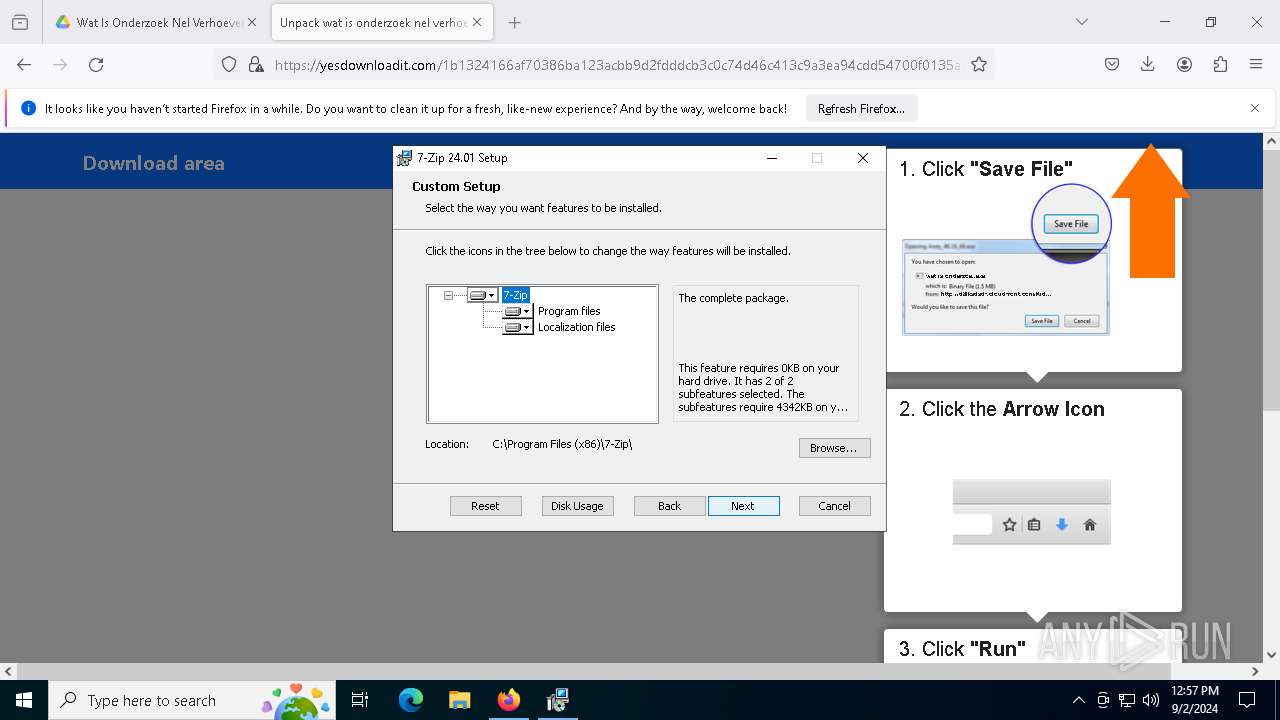Viewport: 1280px width, 720px height.
Task: Click the Download area heading
Action: coord(154,163)
